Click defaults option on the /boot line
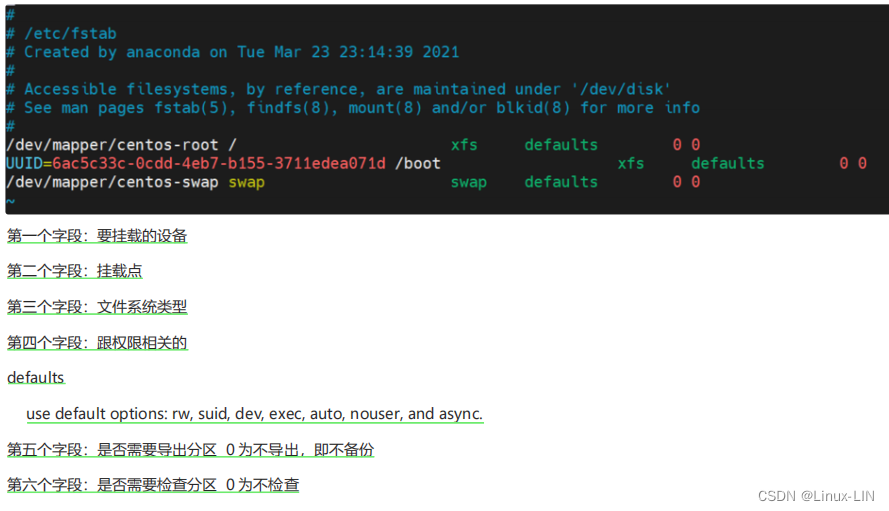The image size is (889, 511). 727,163
